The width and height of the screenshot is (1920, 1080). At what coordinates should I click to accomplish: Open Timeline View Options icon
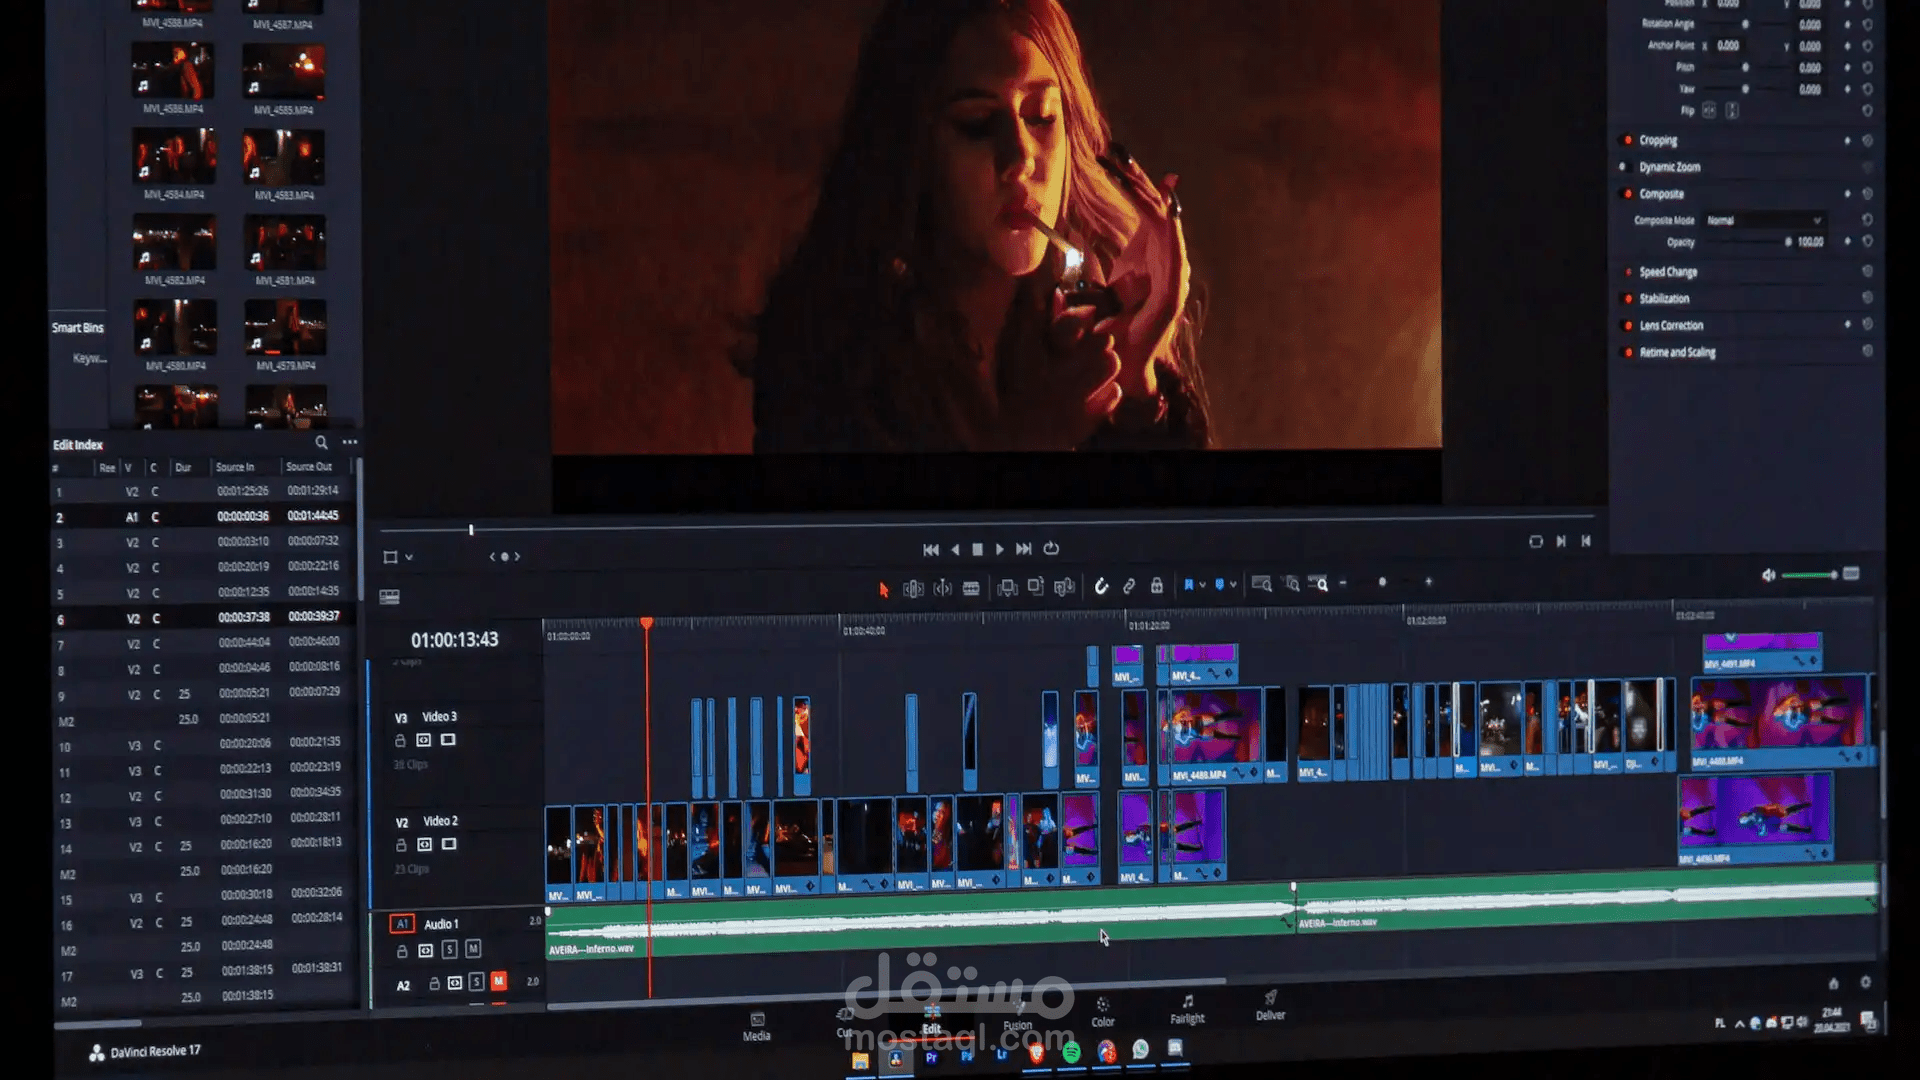390,597
